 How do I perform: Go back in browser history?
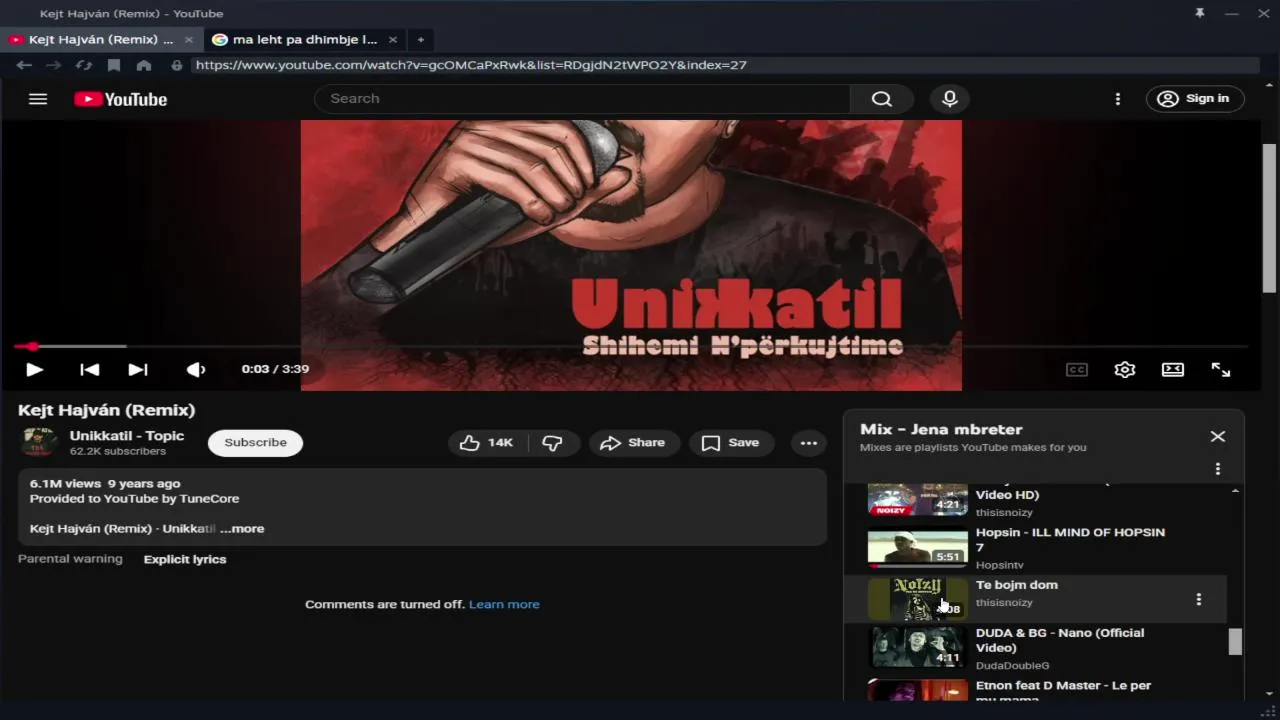pos(24,65)
